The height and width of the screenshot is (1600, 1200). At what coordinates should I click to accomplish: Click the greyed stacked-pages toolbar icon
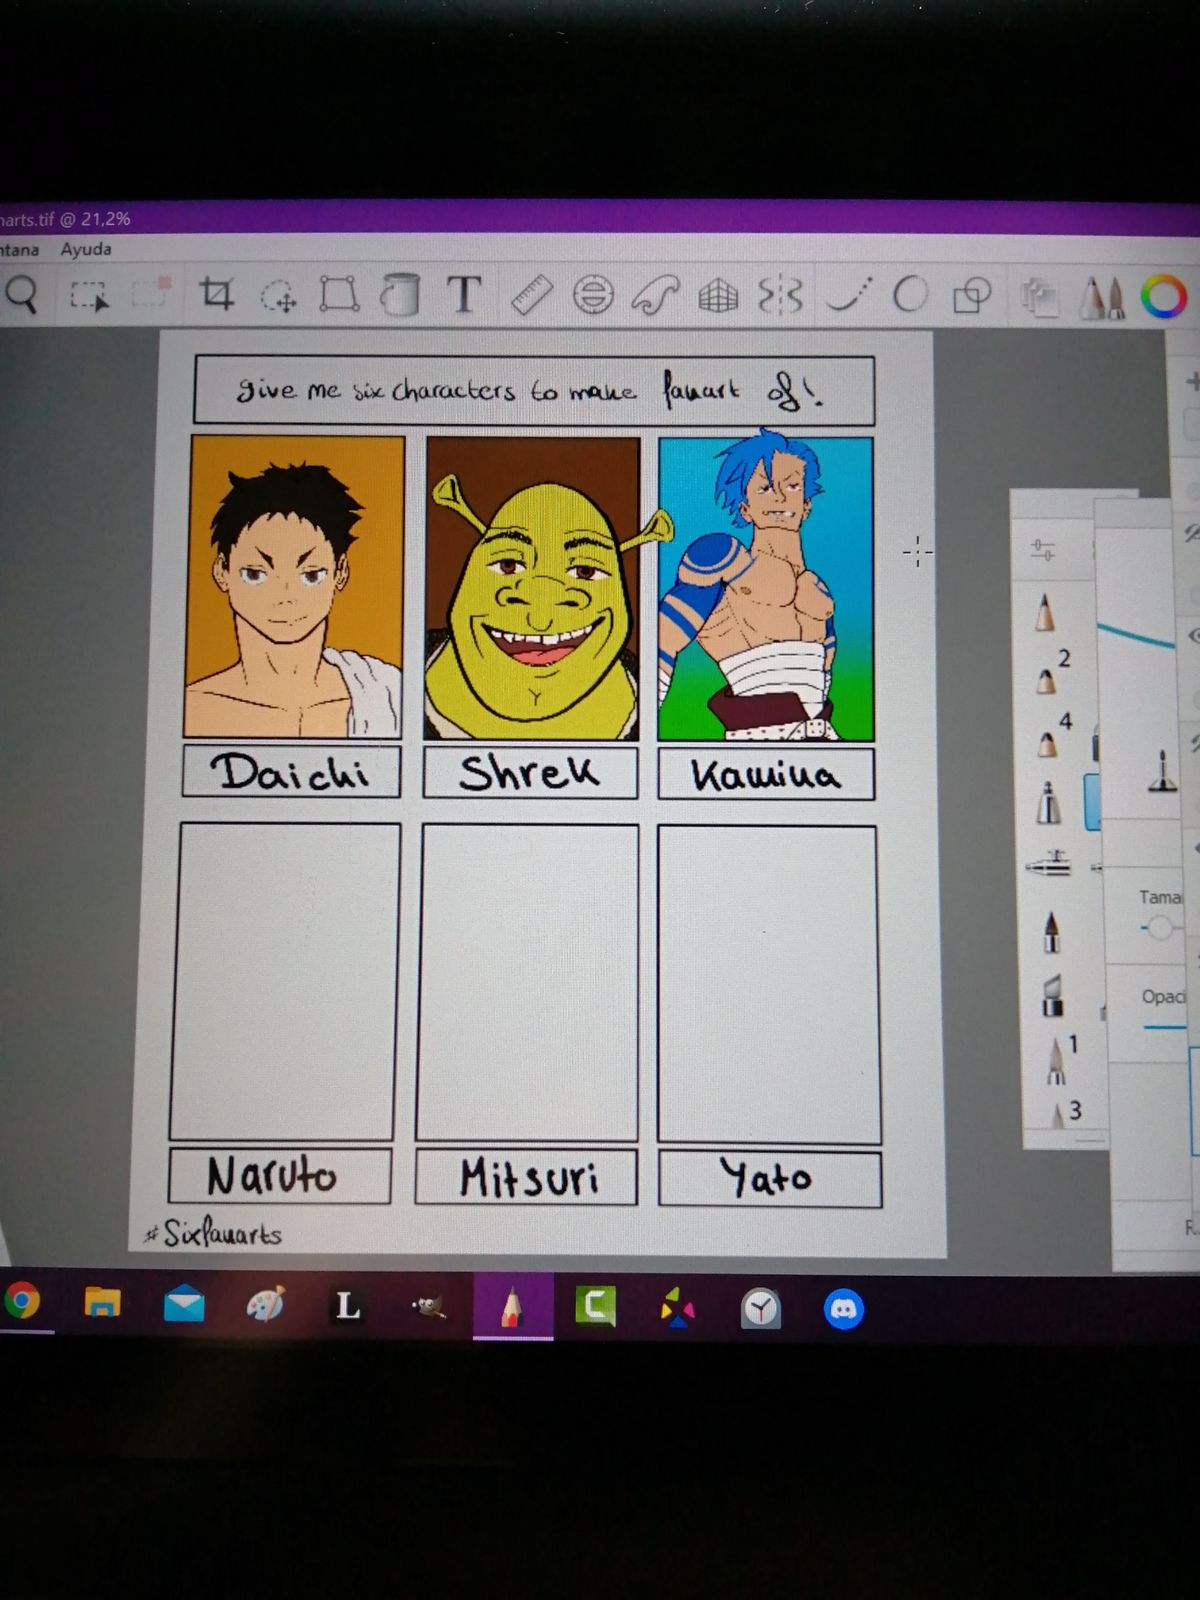point(1040,297)
